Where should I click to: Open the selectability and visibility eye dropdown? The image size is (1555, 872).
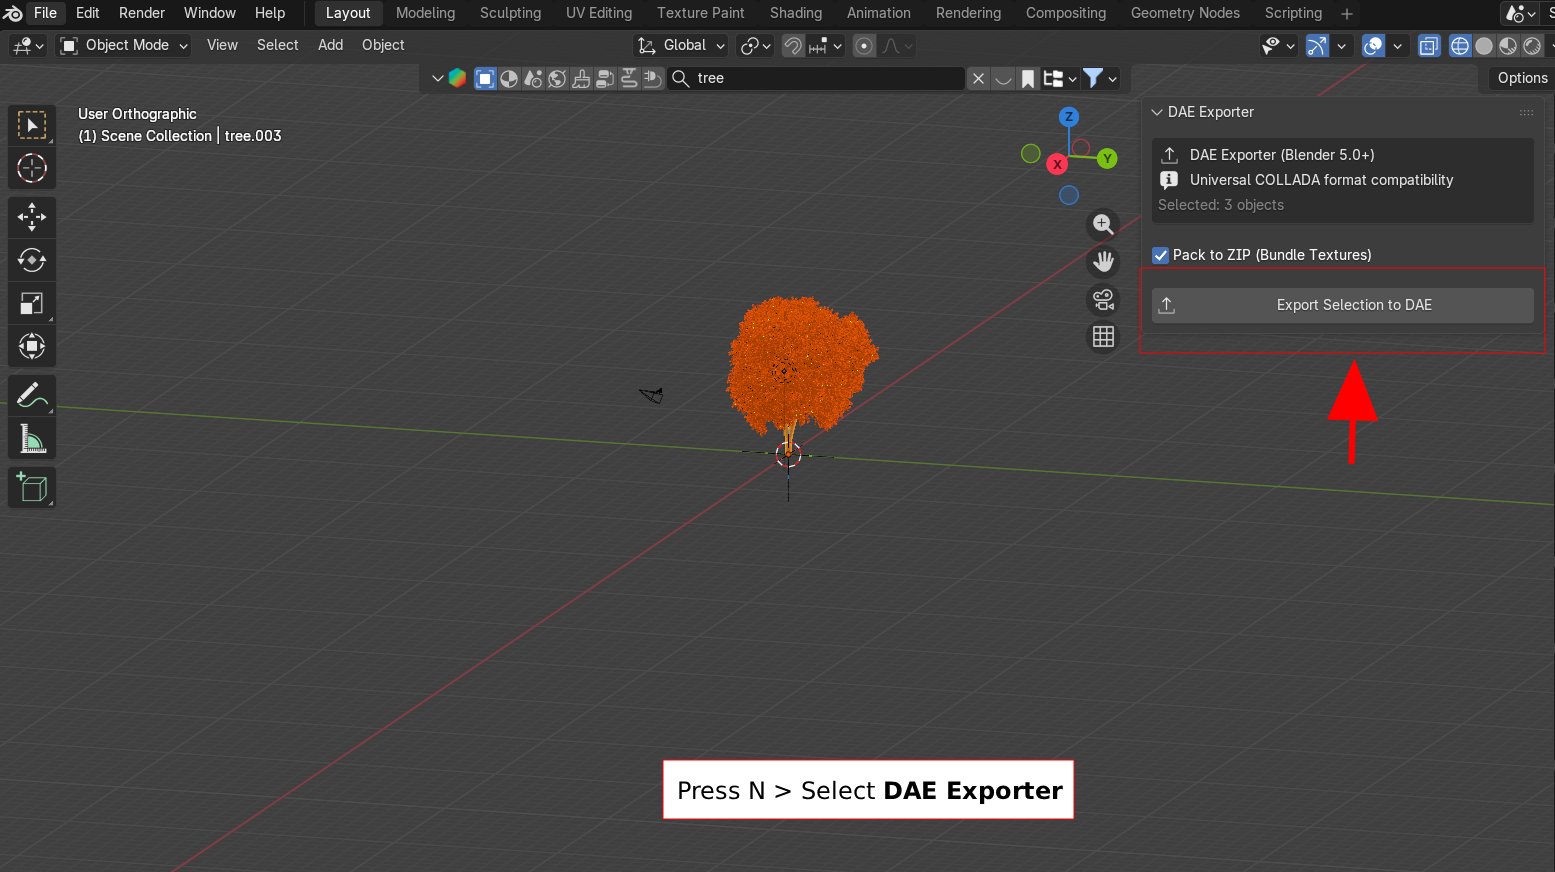[x=1278, y=45]
